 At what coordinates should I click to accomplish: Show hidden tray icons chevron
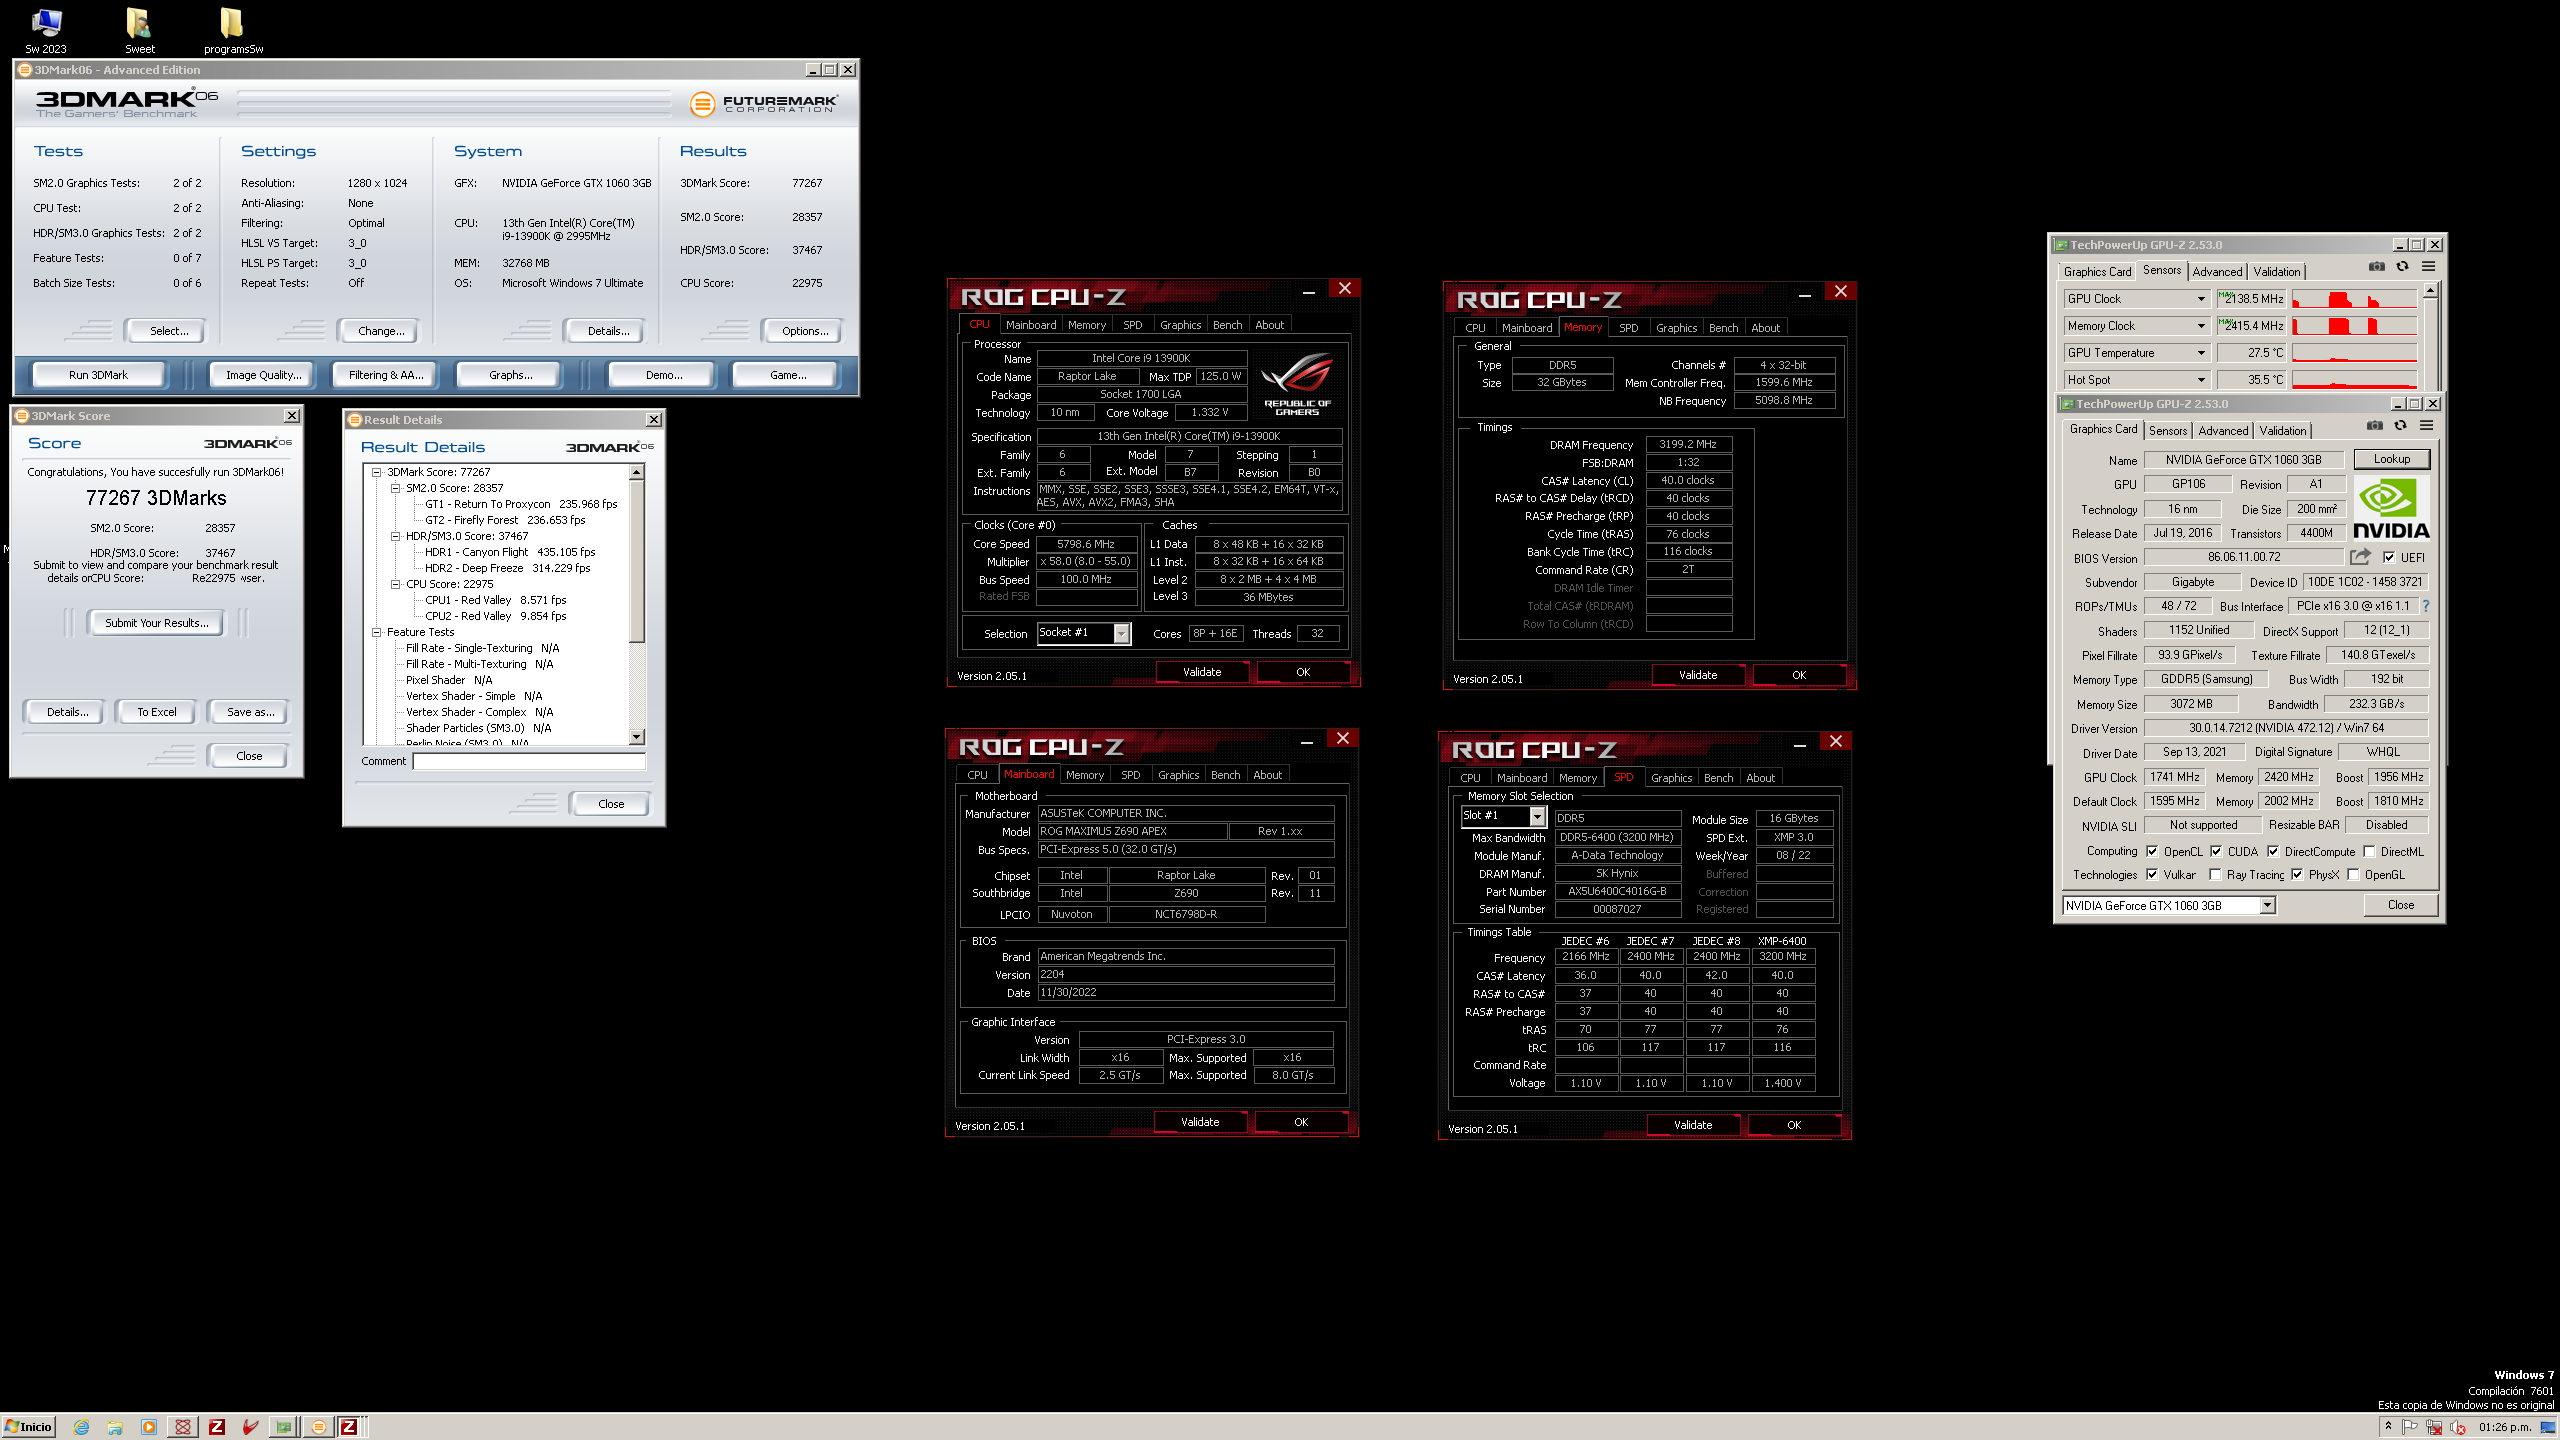[x=2388, y=1427]
